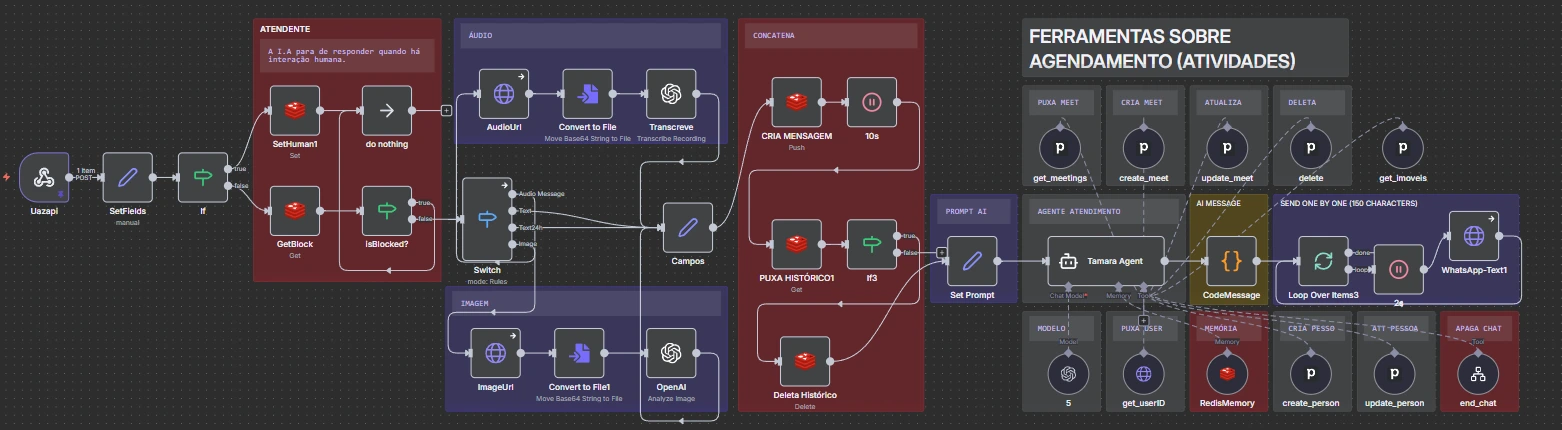
Task: Select FERRAMENTAS SOBRE AGENDAMENTO heading note
Action: coord(1162,48)
